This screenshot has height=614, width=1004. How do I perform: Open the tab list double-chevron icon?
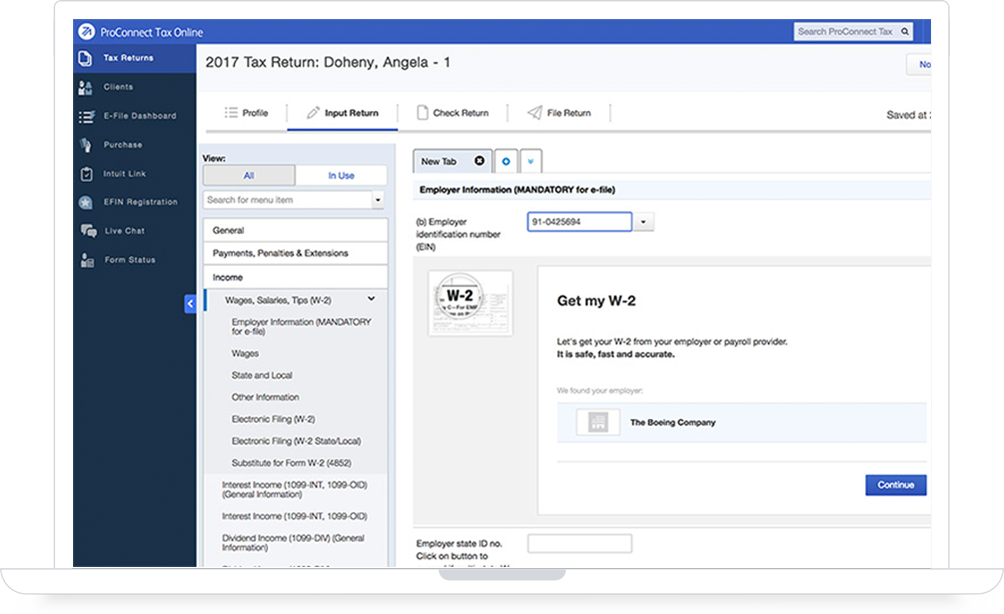pyautogui.click(x=531, y=161)
